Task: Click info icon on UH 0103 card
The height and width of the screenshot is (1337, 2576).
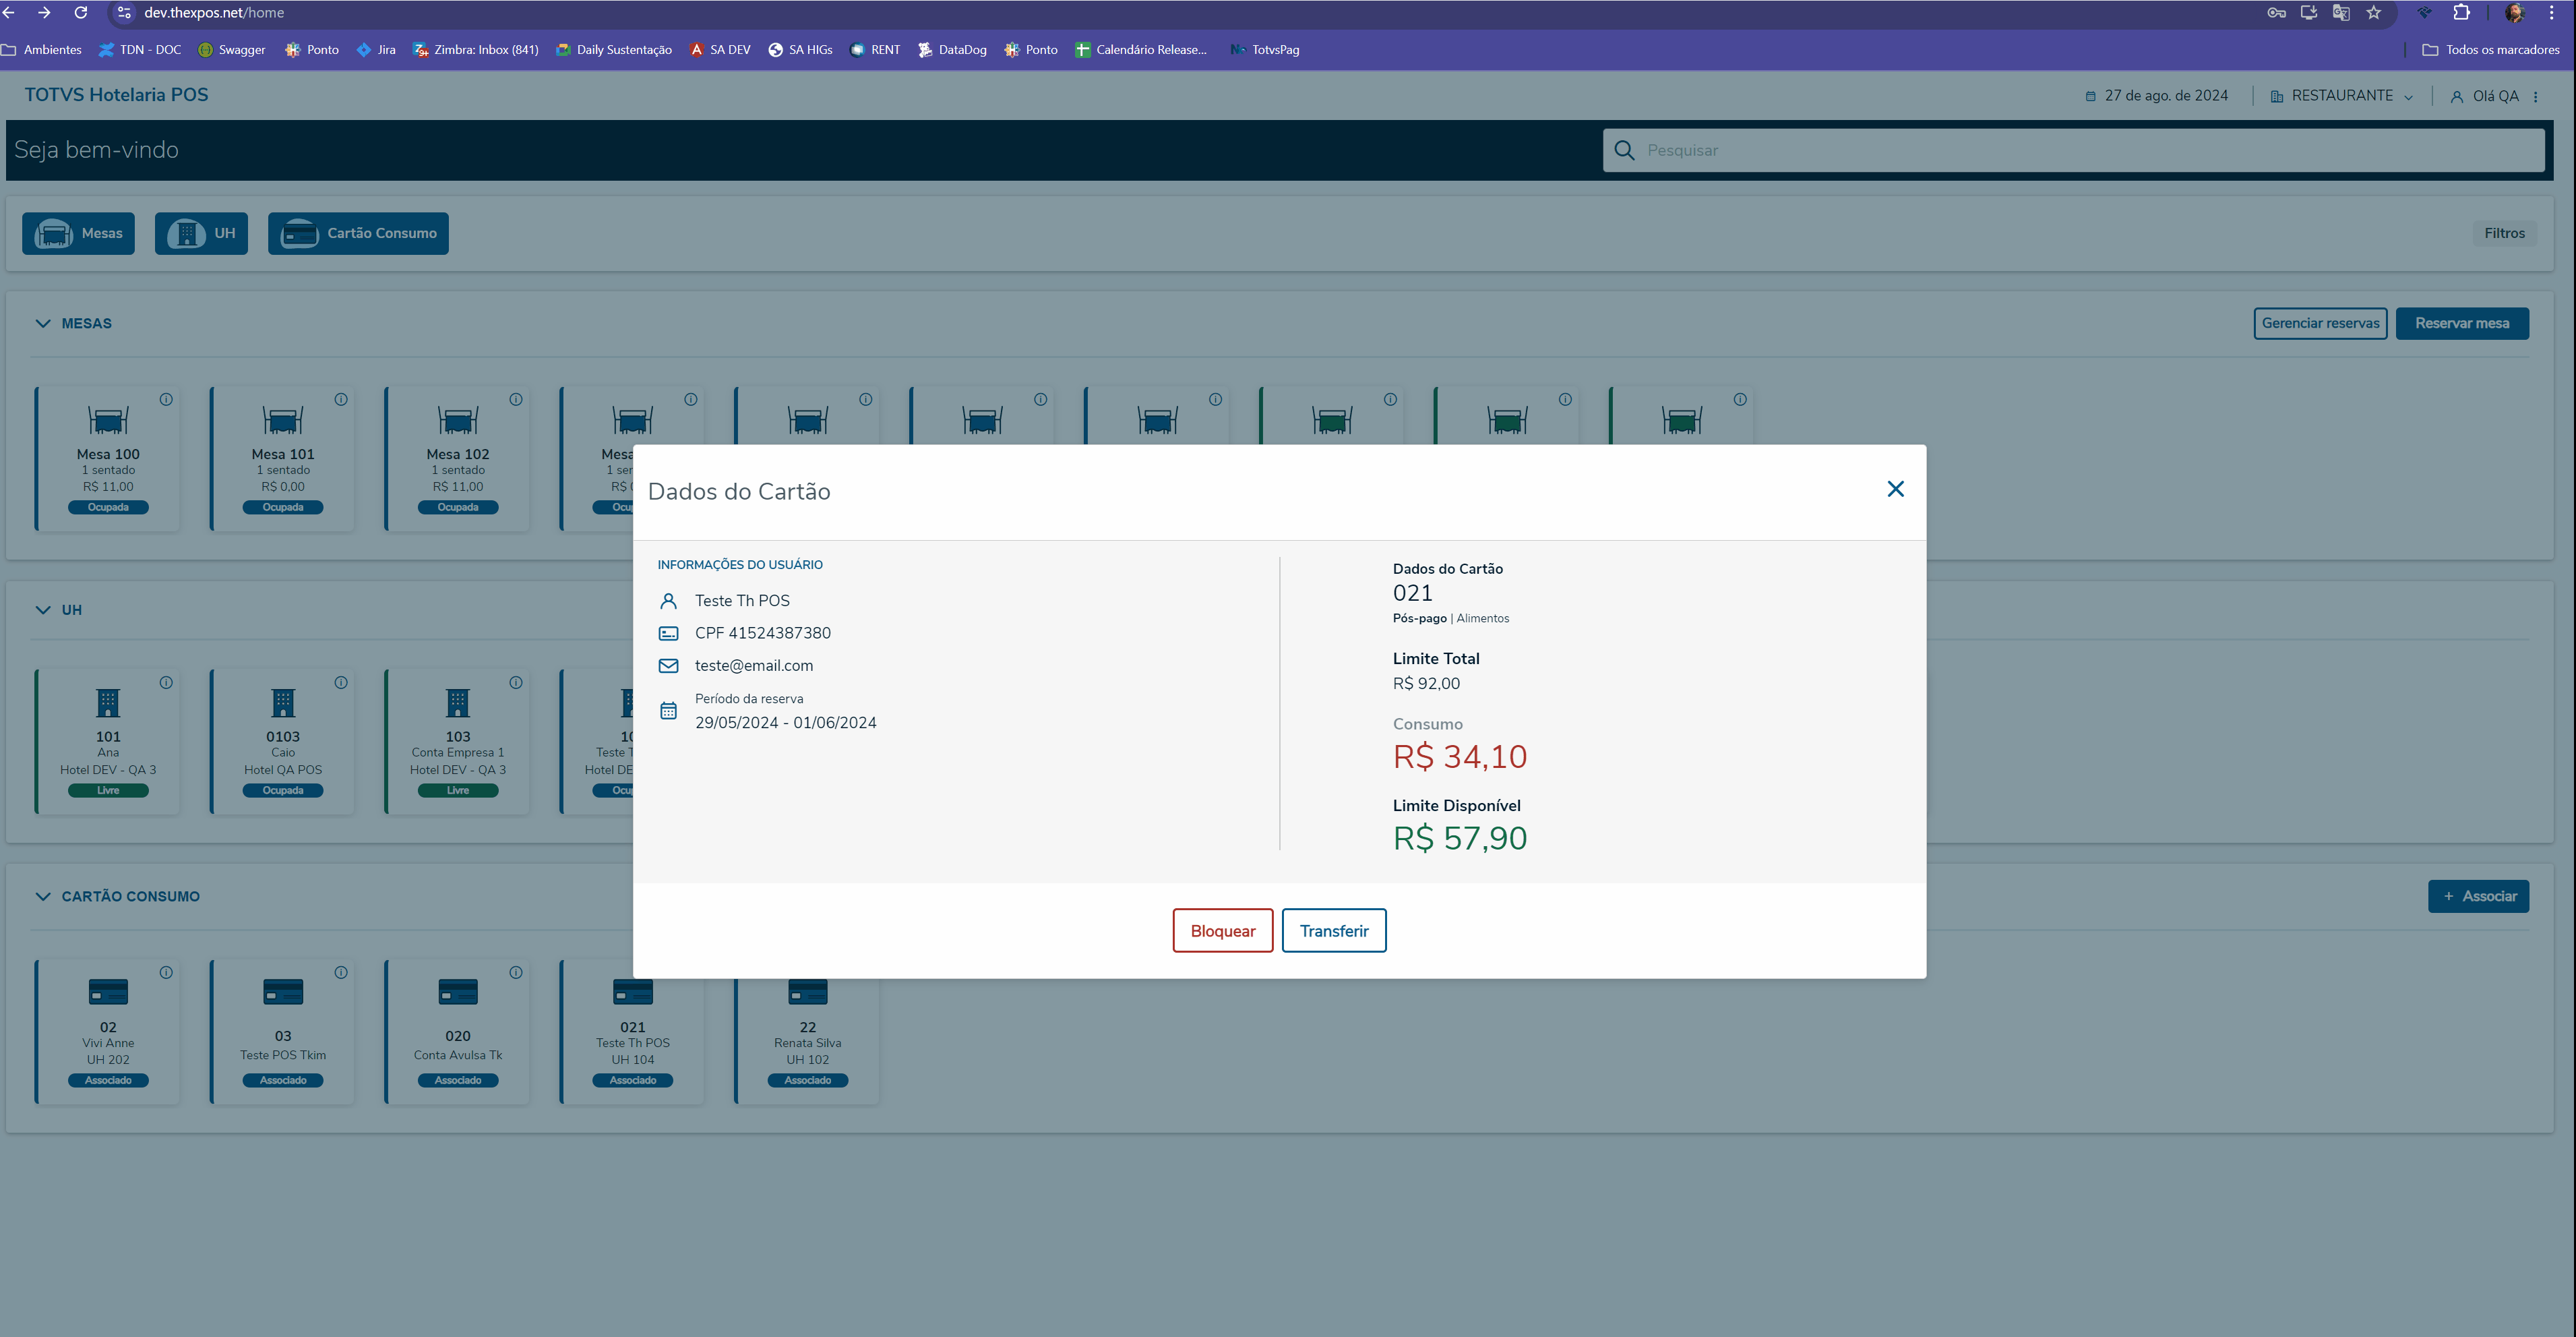Action: (x=341, y=682)
